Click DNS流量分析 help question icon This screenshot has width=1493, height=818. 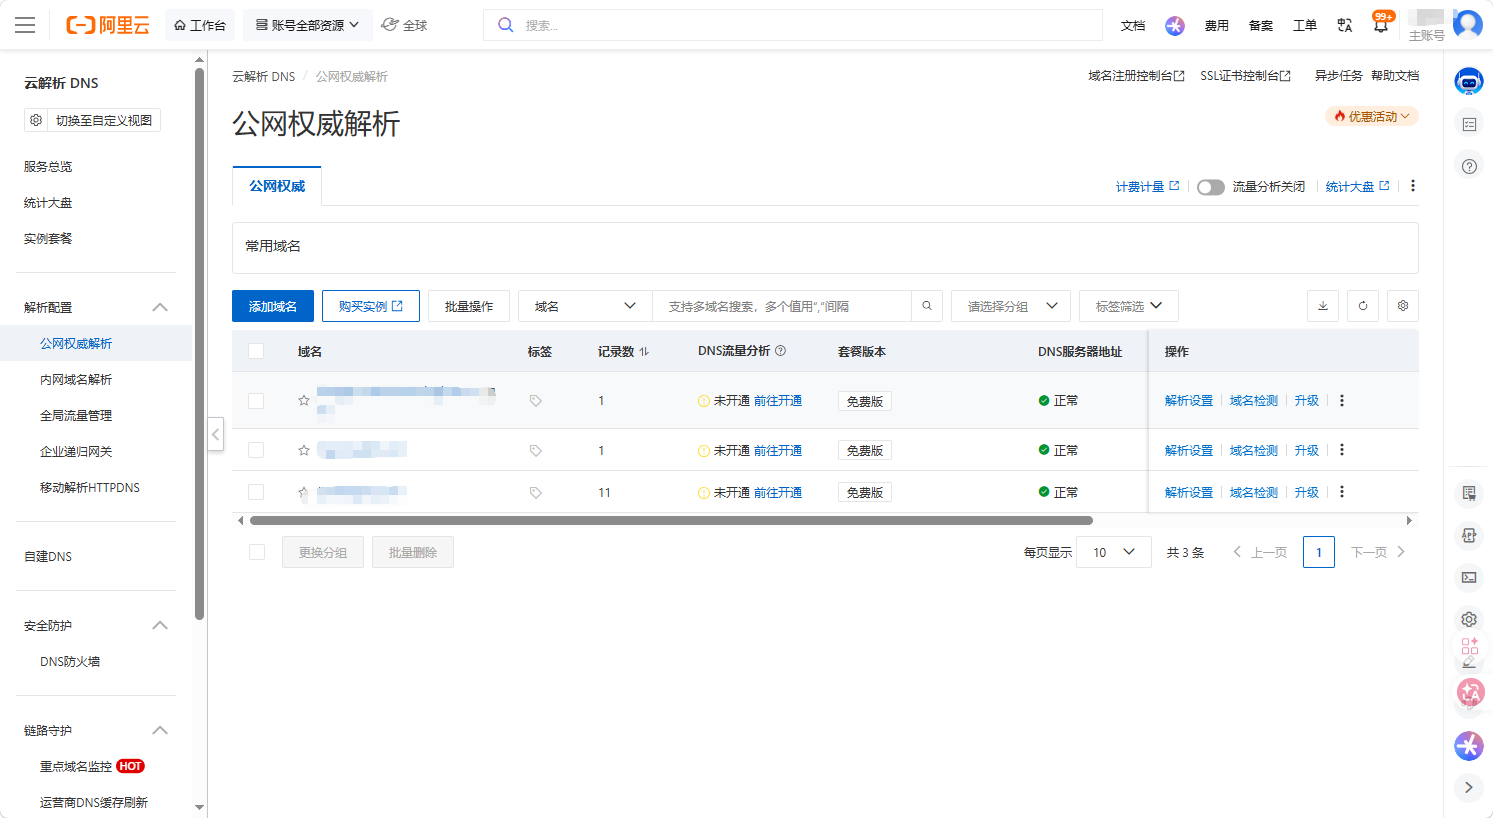pyautogui.click(x=781, y=351)
